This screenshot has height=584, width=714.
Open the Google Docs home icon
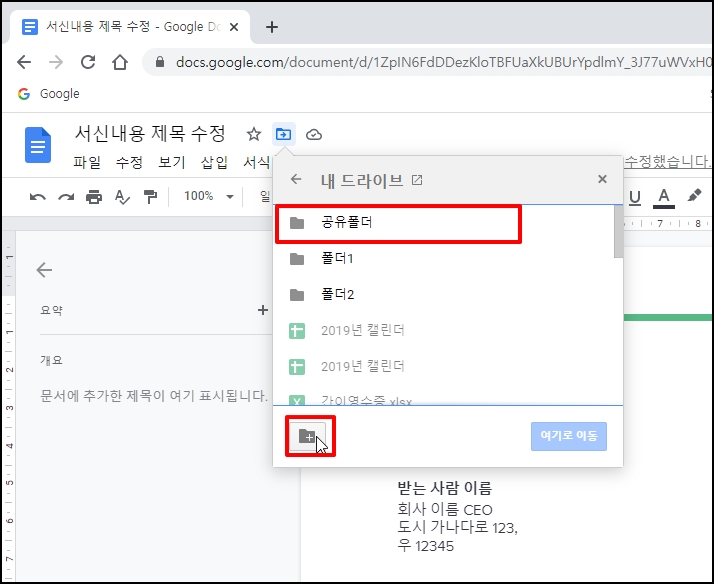(x=38, y=145)
